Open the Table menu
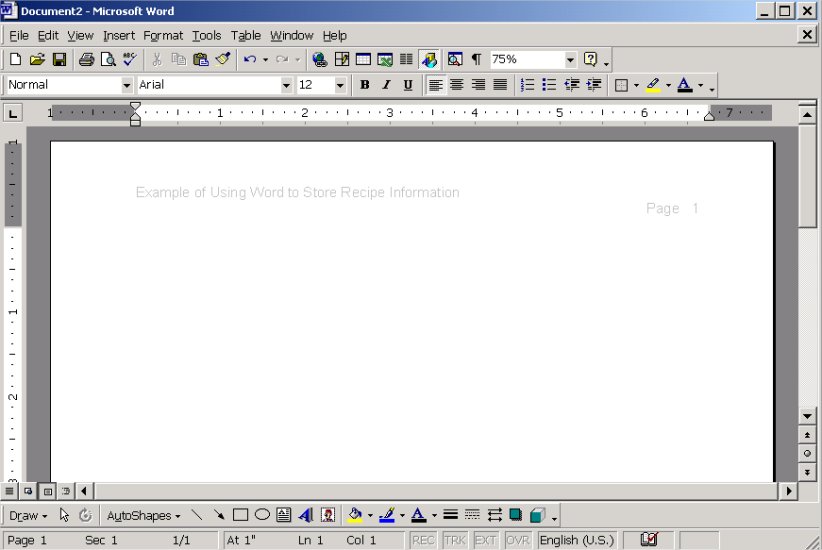Screen dimensions: 822x550 pos(246,35)
